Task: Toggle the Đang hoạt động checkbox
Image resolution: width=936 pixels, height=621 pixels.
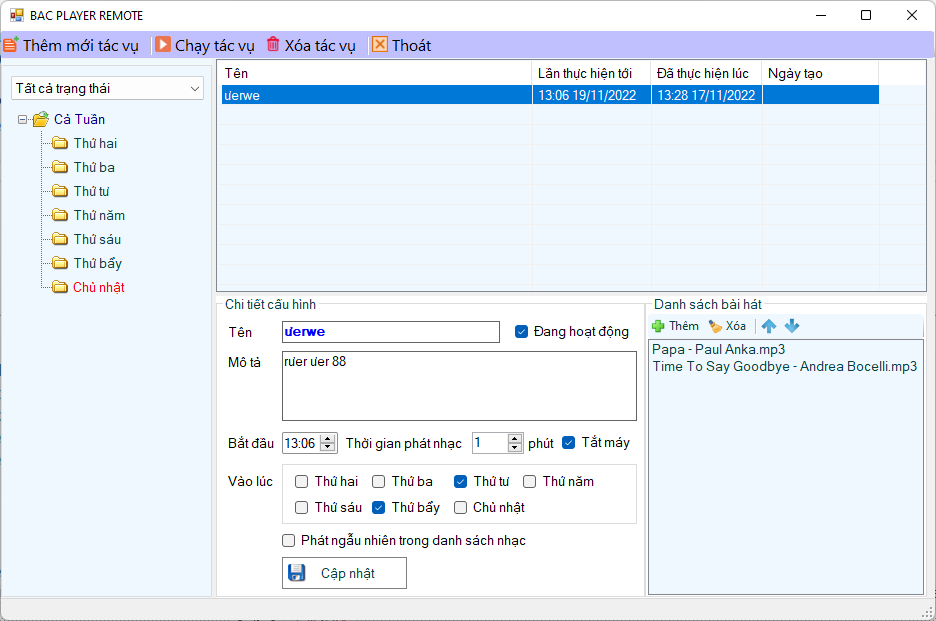Action: pos(521,332)
